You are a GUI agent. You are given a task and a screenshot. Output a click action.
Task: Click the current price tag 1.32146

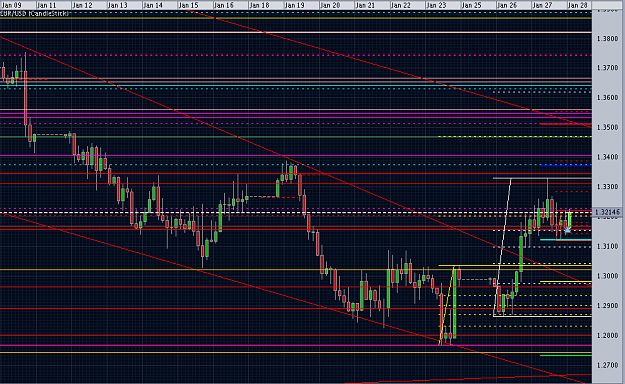(x=607, y=212)
